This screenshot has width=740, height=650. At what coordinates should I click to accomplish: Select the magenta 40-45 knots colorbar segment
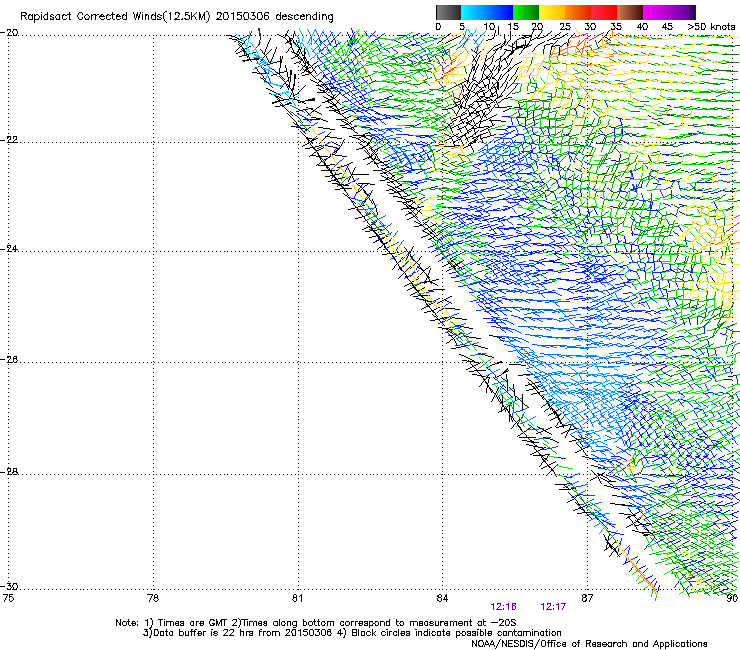(x=656, y=12)
